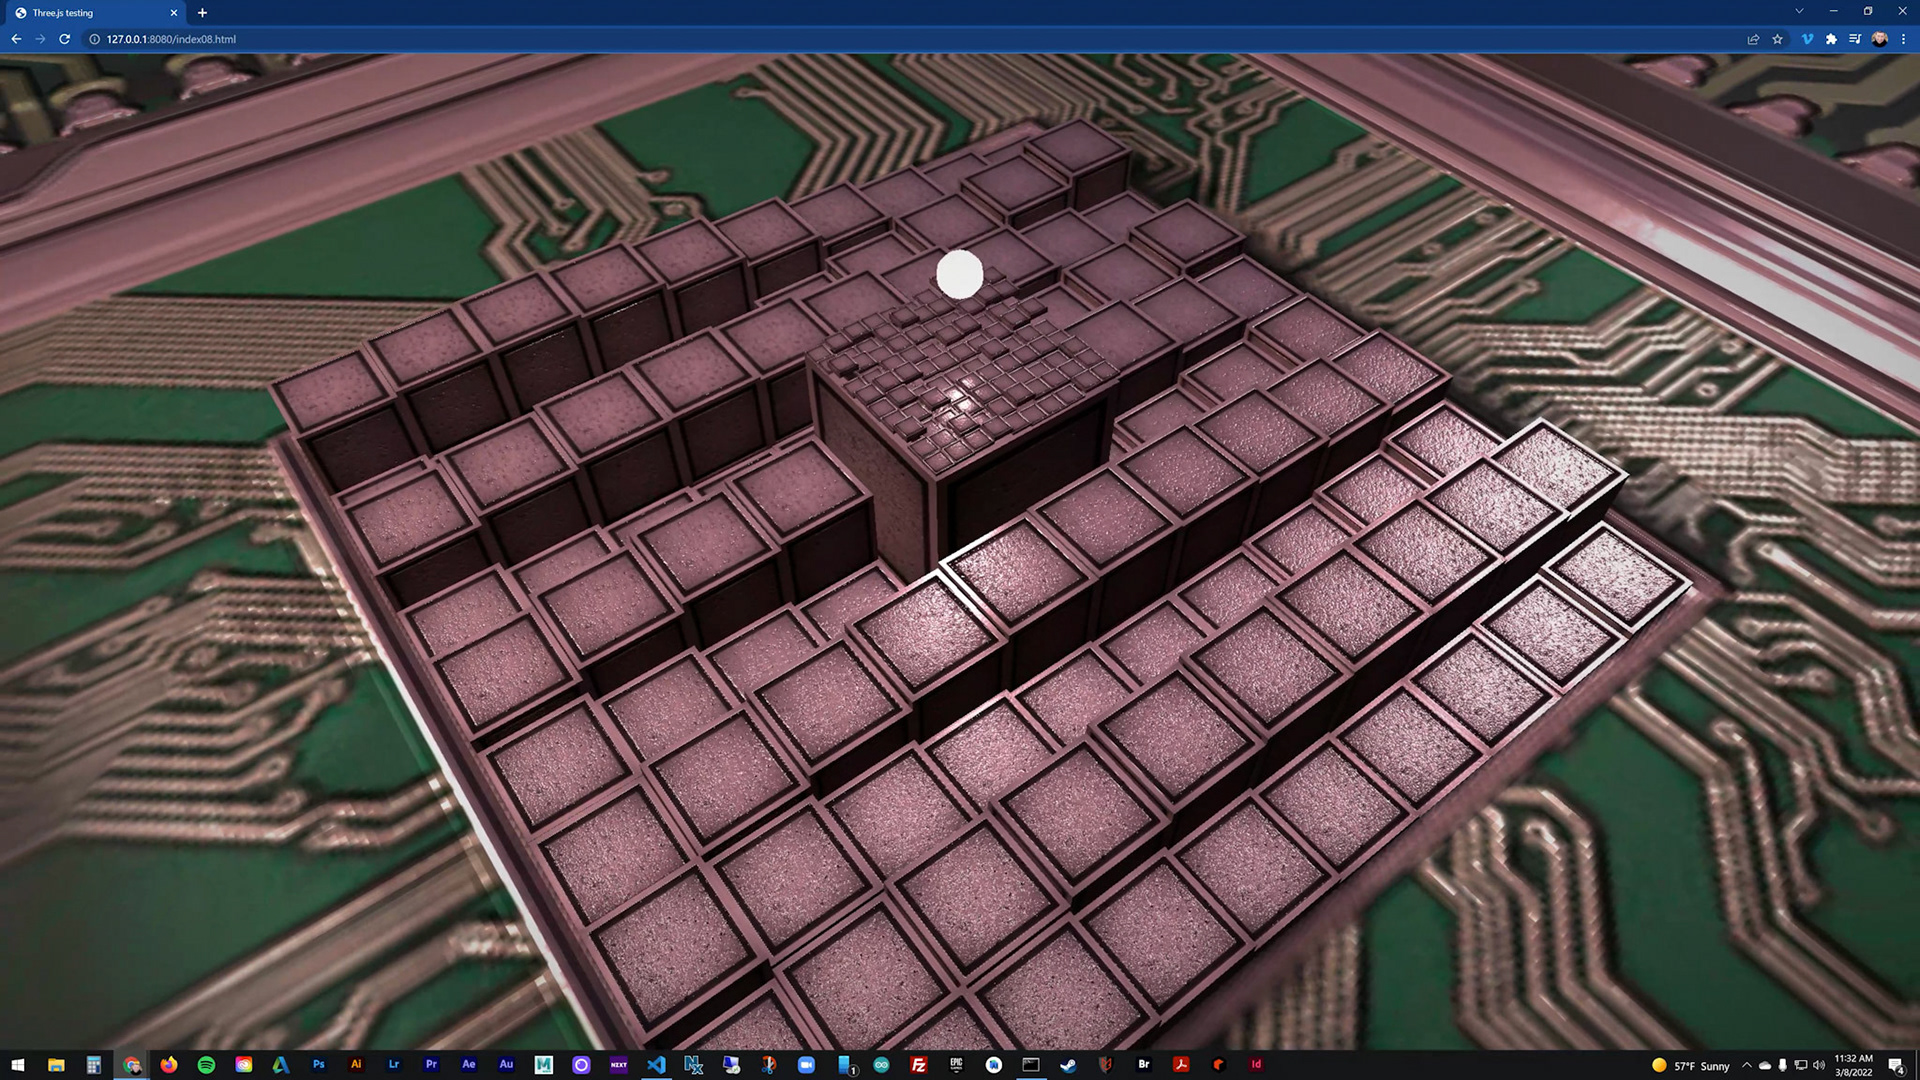This screenshot has height=1080, width=1920.
Task: Switch to Visual Studio Code
Action: coord(656,1064)
